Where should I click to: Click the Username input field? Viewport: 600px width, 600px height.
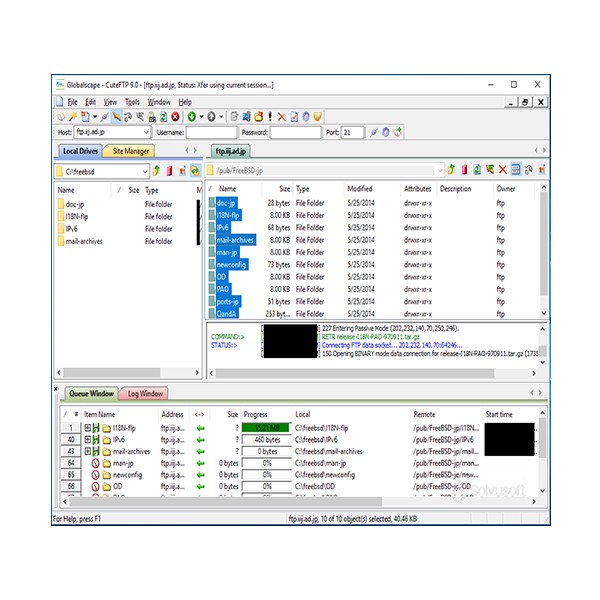212,132
